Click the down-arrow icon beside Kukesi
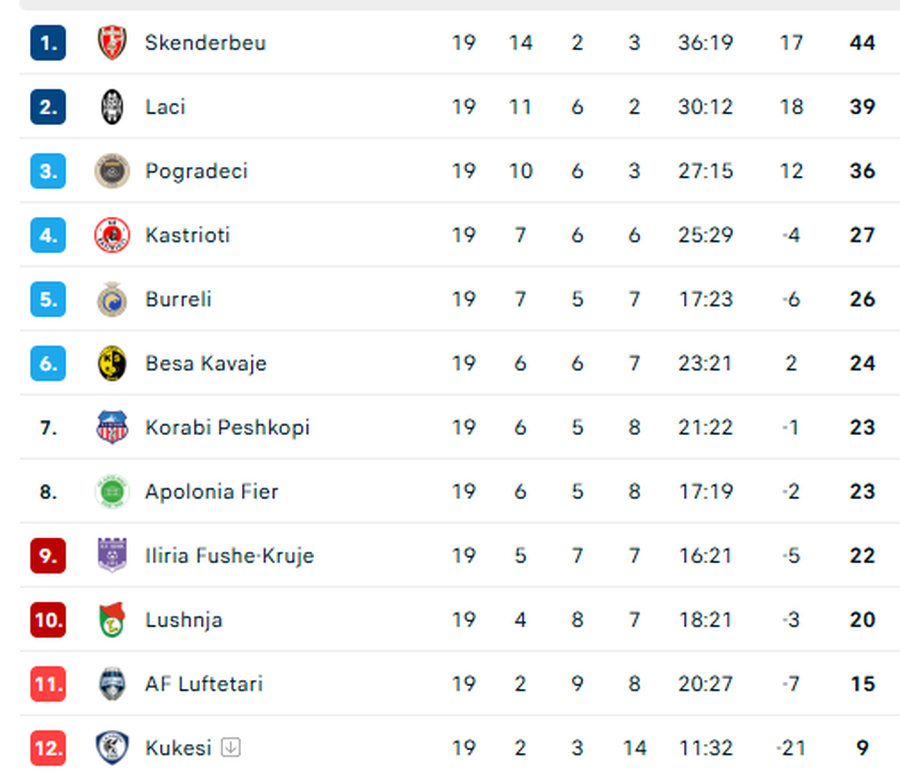Viewport: 900px width, 773px height. tap(231, 747)
